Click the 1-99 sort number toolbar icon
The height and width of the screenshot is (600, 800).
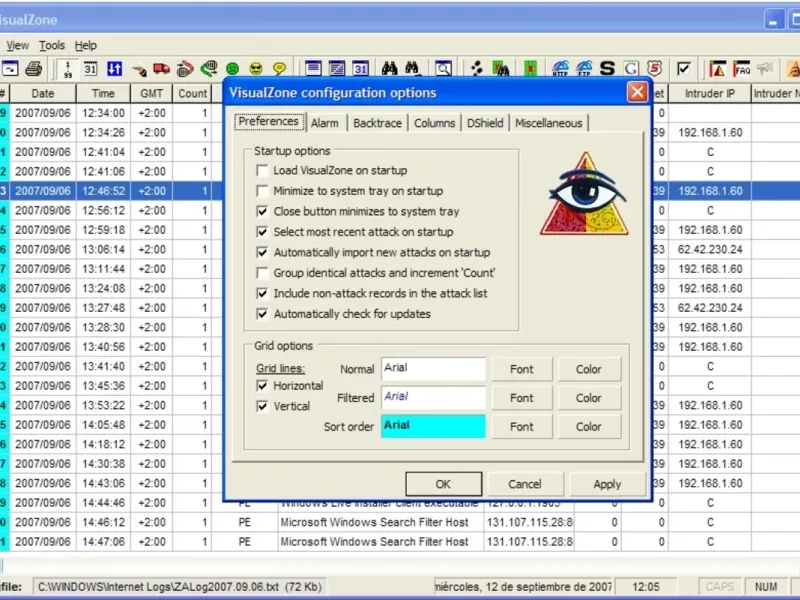(68, 68)
